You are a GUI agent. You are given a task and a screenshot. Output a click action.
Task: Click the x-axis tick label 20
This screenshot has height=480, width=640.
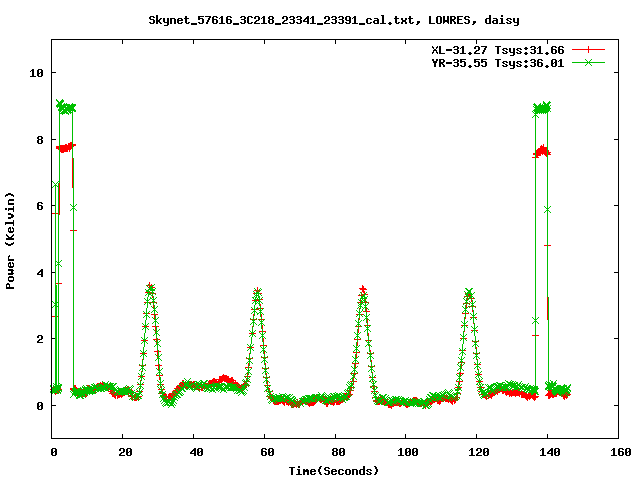(x=125, y=452)
